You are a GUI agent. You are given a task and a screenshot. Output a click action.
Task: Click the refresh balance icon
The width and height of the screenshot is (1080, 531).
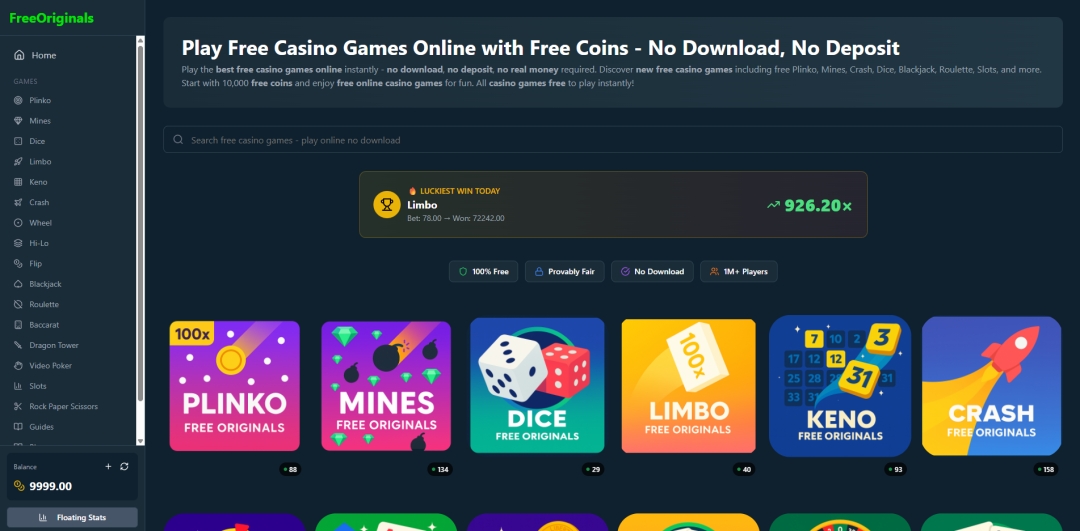124,466
